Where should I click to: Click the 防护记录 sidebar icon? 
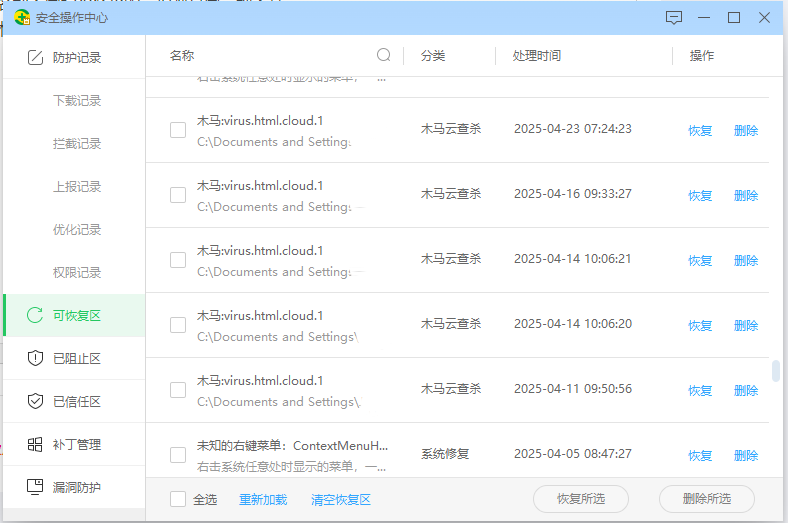coord(35,58)
